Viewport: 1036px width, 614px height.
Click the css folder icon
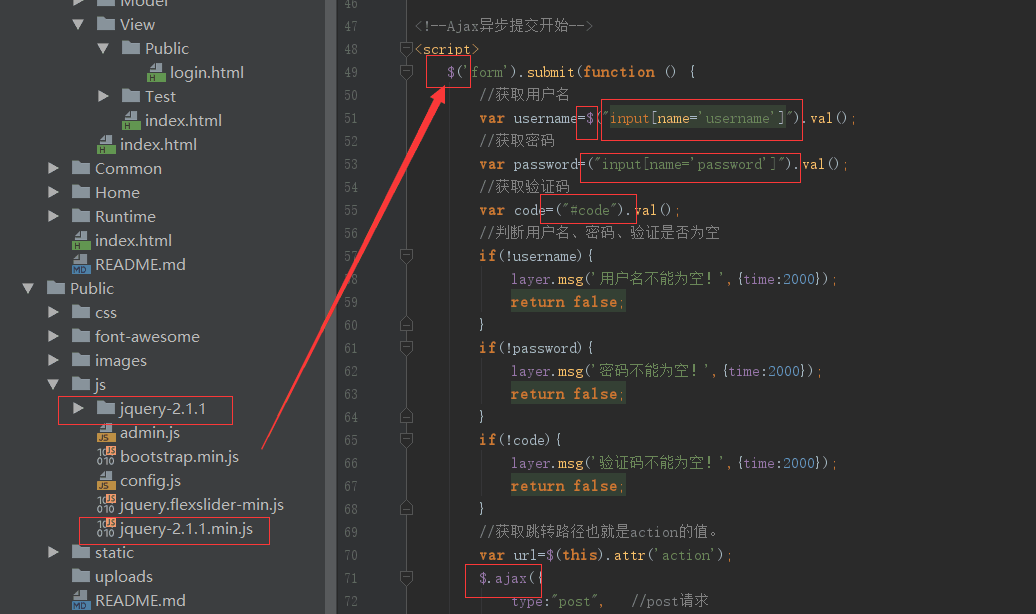pyautogui.click(x=81, y=311)
